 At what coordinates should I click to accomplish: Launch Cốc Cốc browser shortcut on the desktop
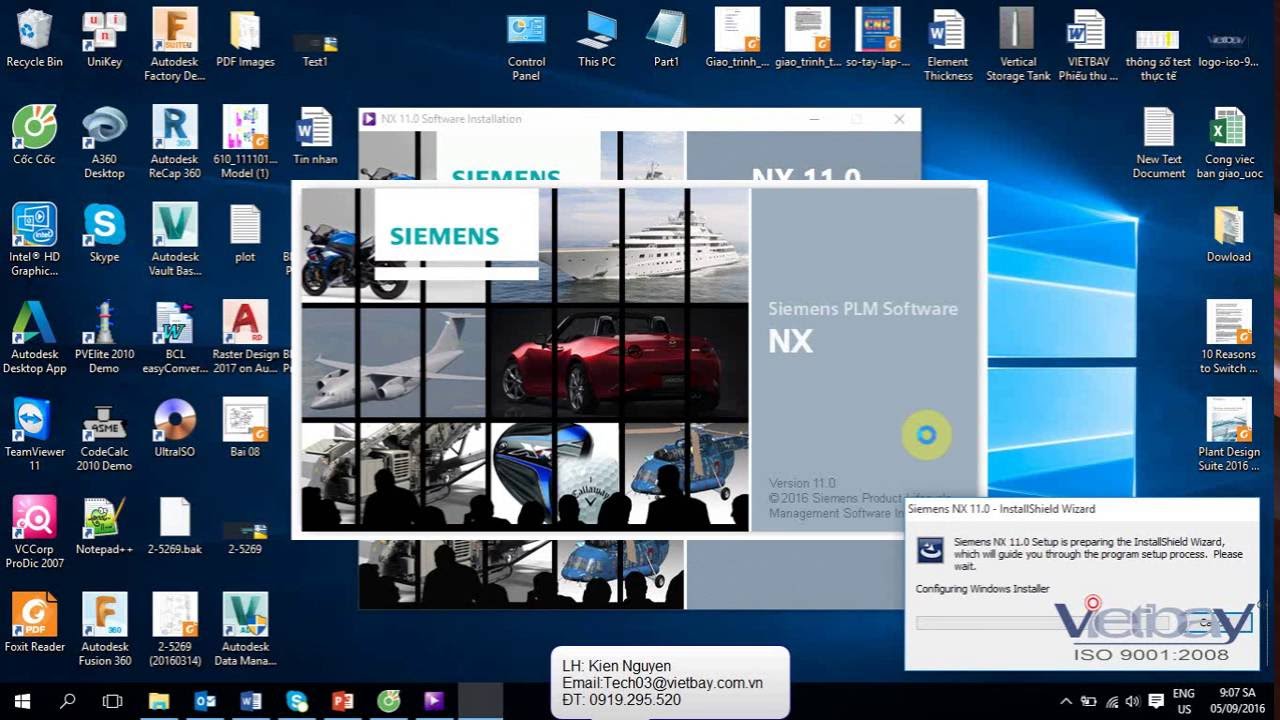pyautogui.click(x=34, y=136)
